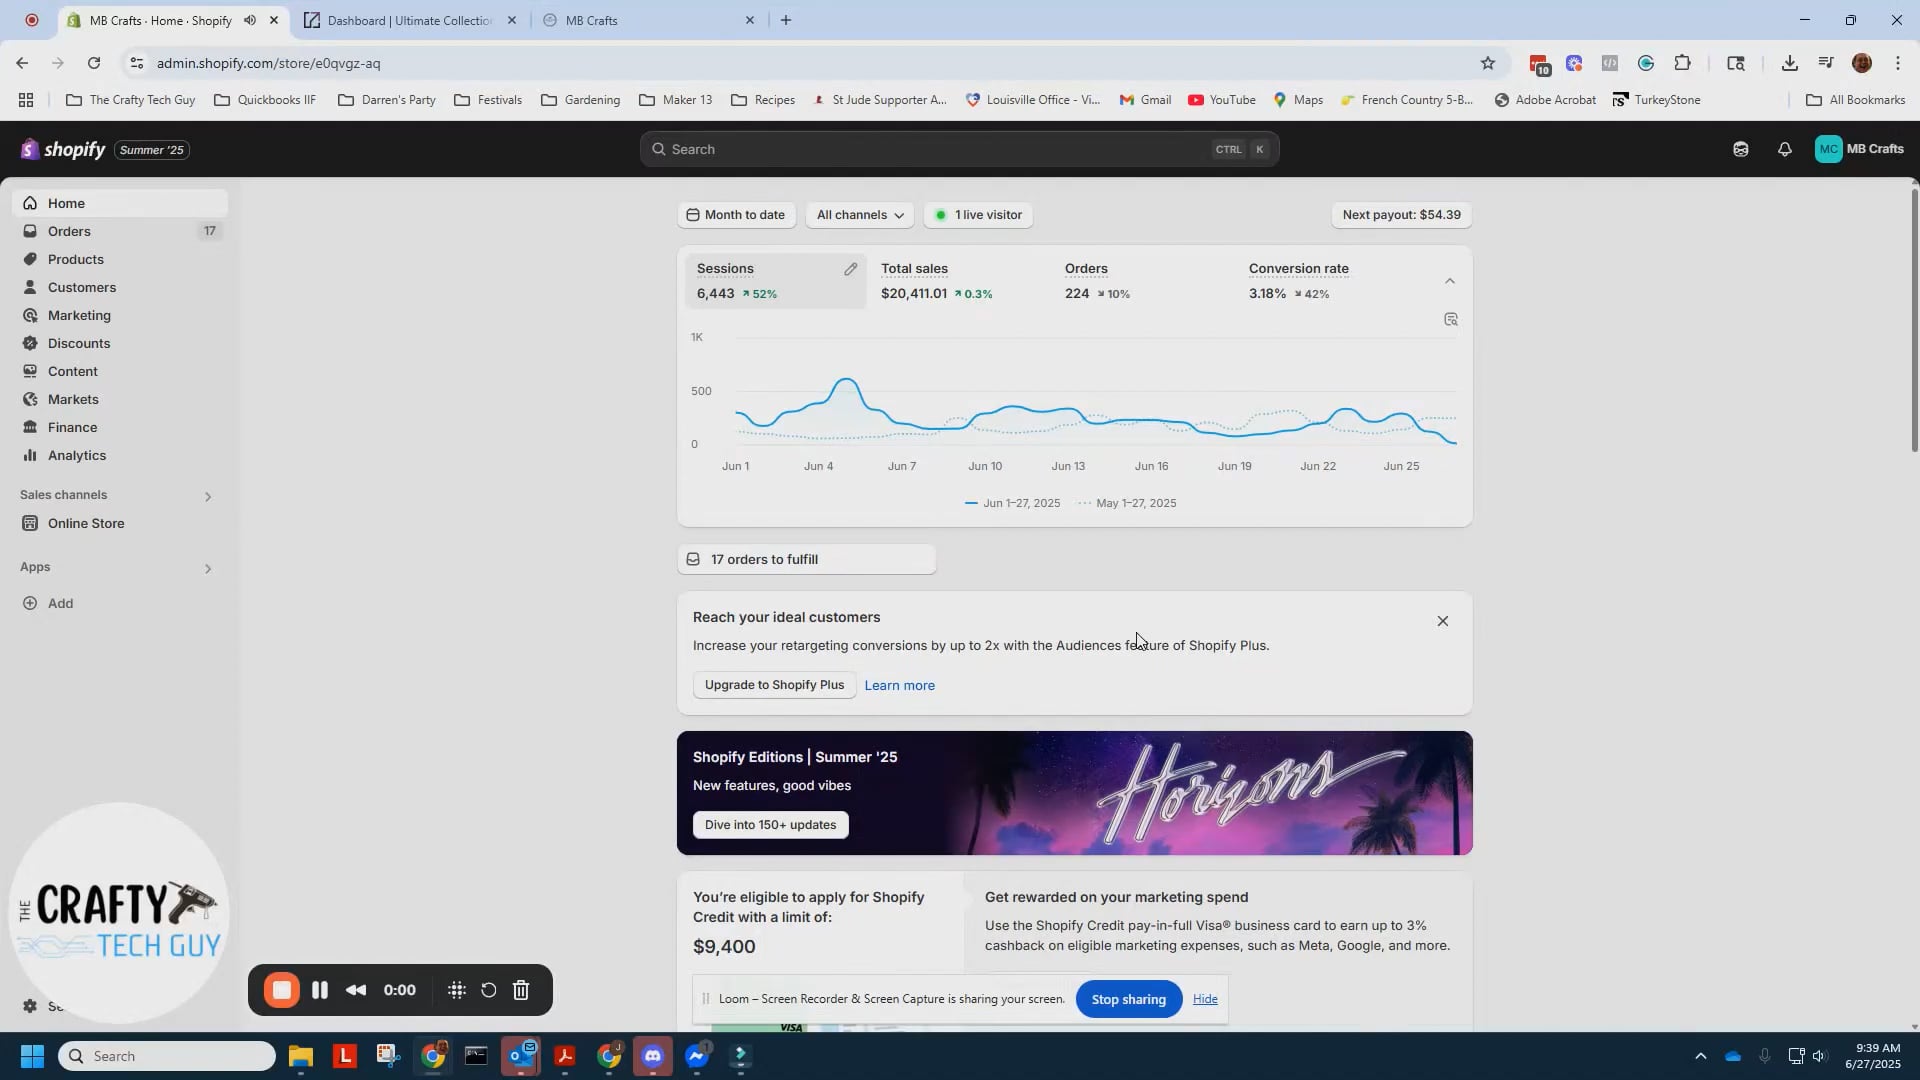This screenshot has width=1920, height=1080.
Task: Open Orders in the sidebar menu
Action: (69, 231)
